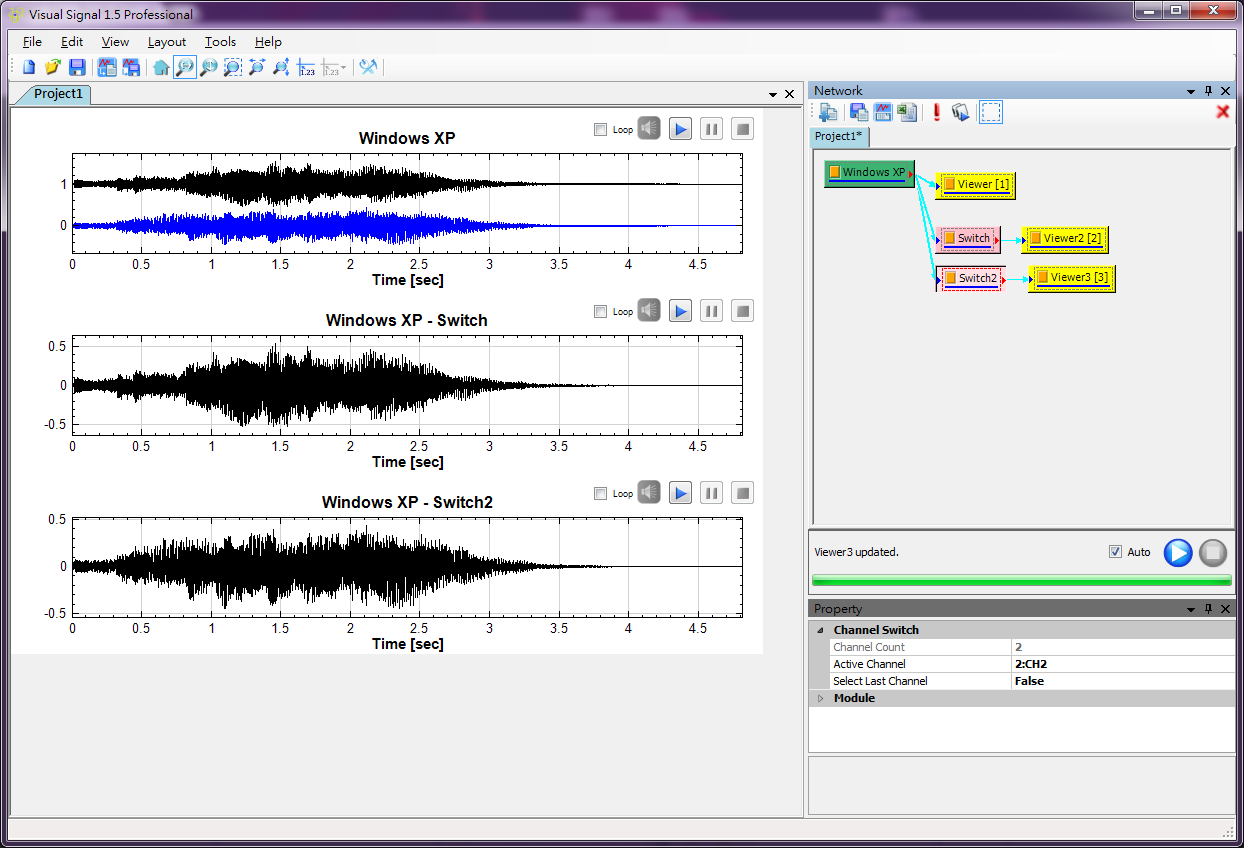Stop the Windows XP - Switch audio
The image size is (1244, 848).
pyautogui.click(x=742, y=311)
